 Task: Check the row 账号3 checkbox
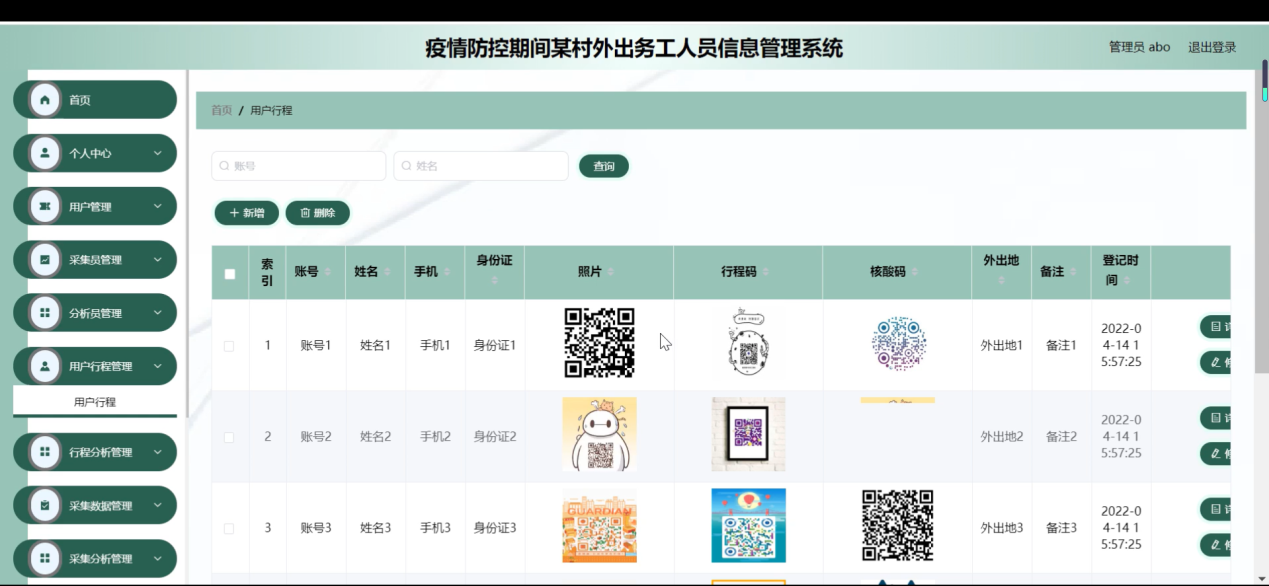[x=229, y=528]
